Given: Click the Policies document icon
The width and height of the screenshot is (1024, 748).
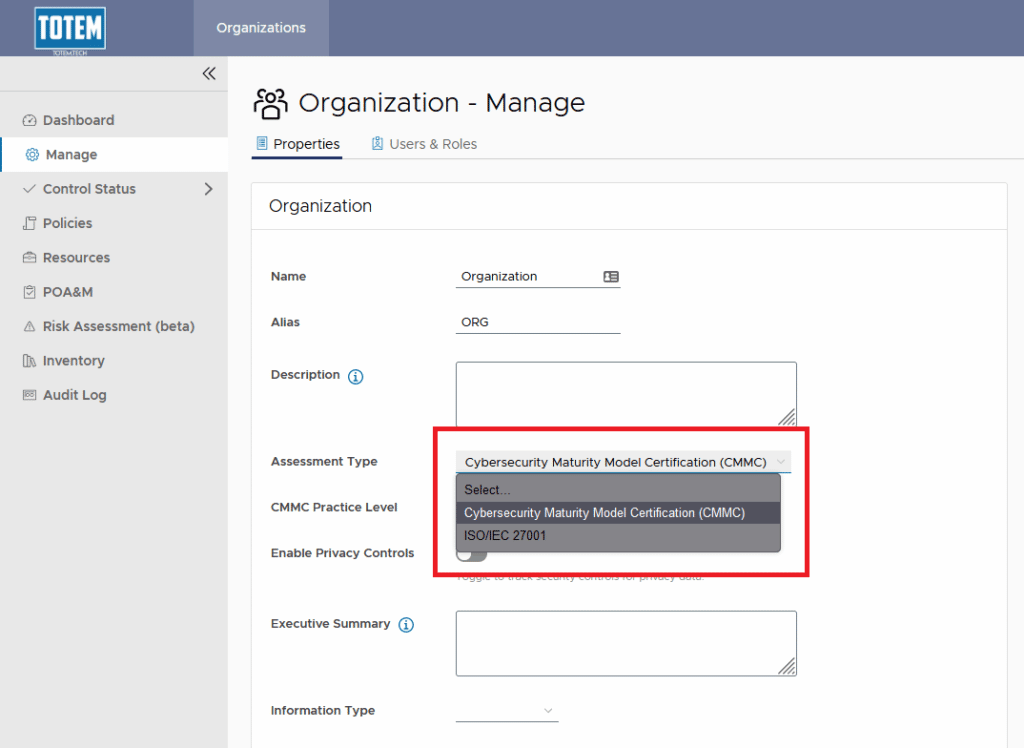Looking at the screenshot, I should [29, 223].
